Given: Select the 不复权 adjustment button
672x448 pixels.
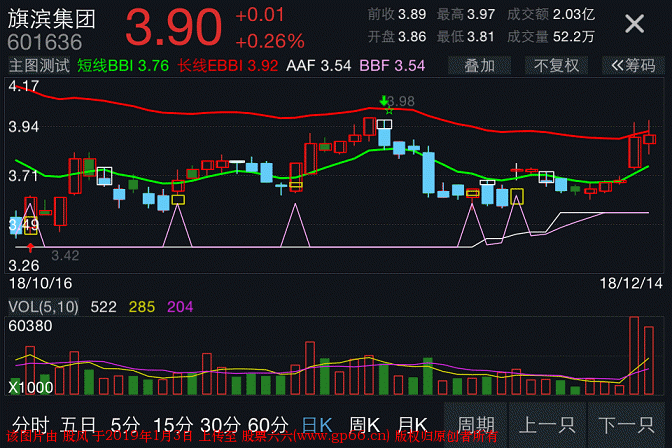Looking at the screenshot, I should pos(556,66).
